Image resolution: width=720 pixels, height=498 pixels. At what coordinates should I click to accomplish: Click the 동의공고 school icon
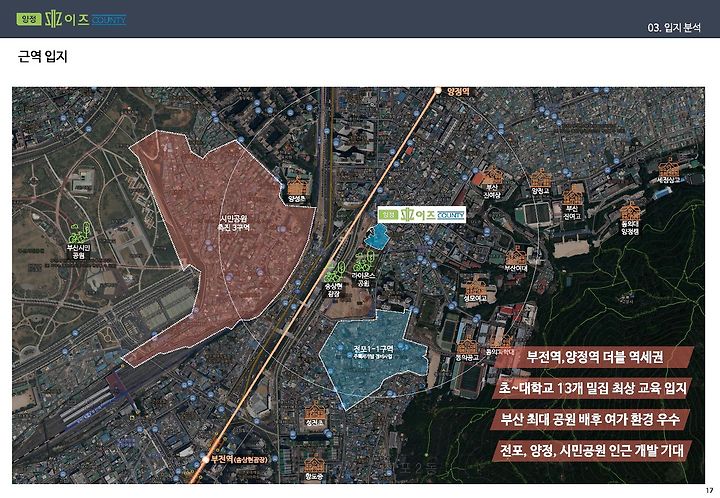tap(467, 346)
